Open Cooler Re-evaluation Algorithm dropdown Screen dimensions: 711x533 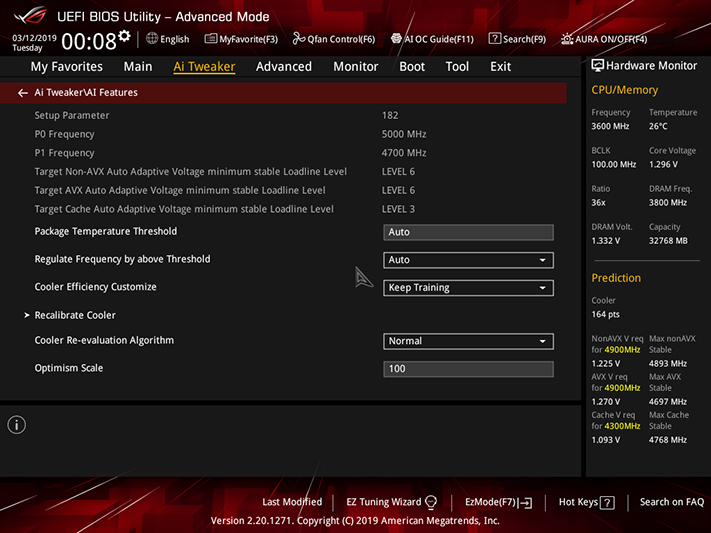(x=468, y=341)
